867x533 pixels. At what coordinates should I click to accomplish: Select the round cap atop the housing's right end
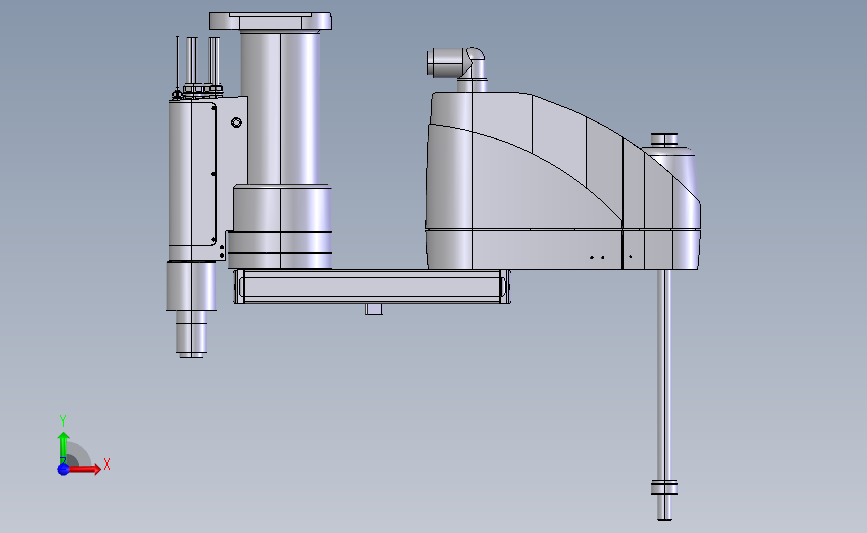click(x=664, y=139)
